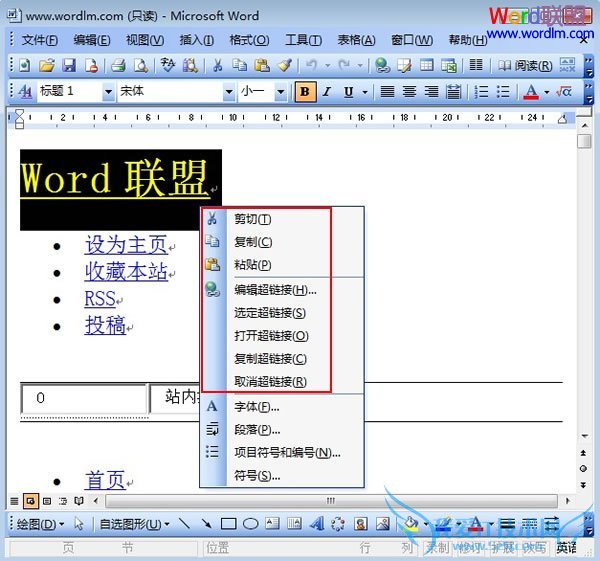Click the Open folder icon

(x=47, y=66)
